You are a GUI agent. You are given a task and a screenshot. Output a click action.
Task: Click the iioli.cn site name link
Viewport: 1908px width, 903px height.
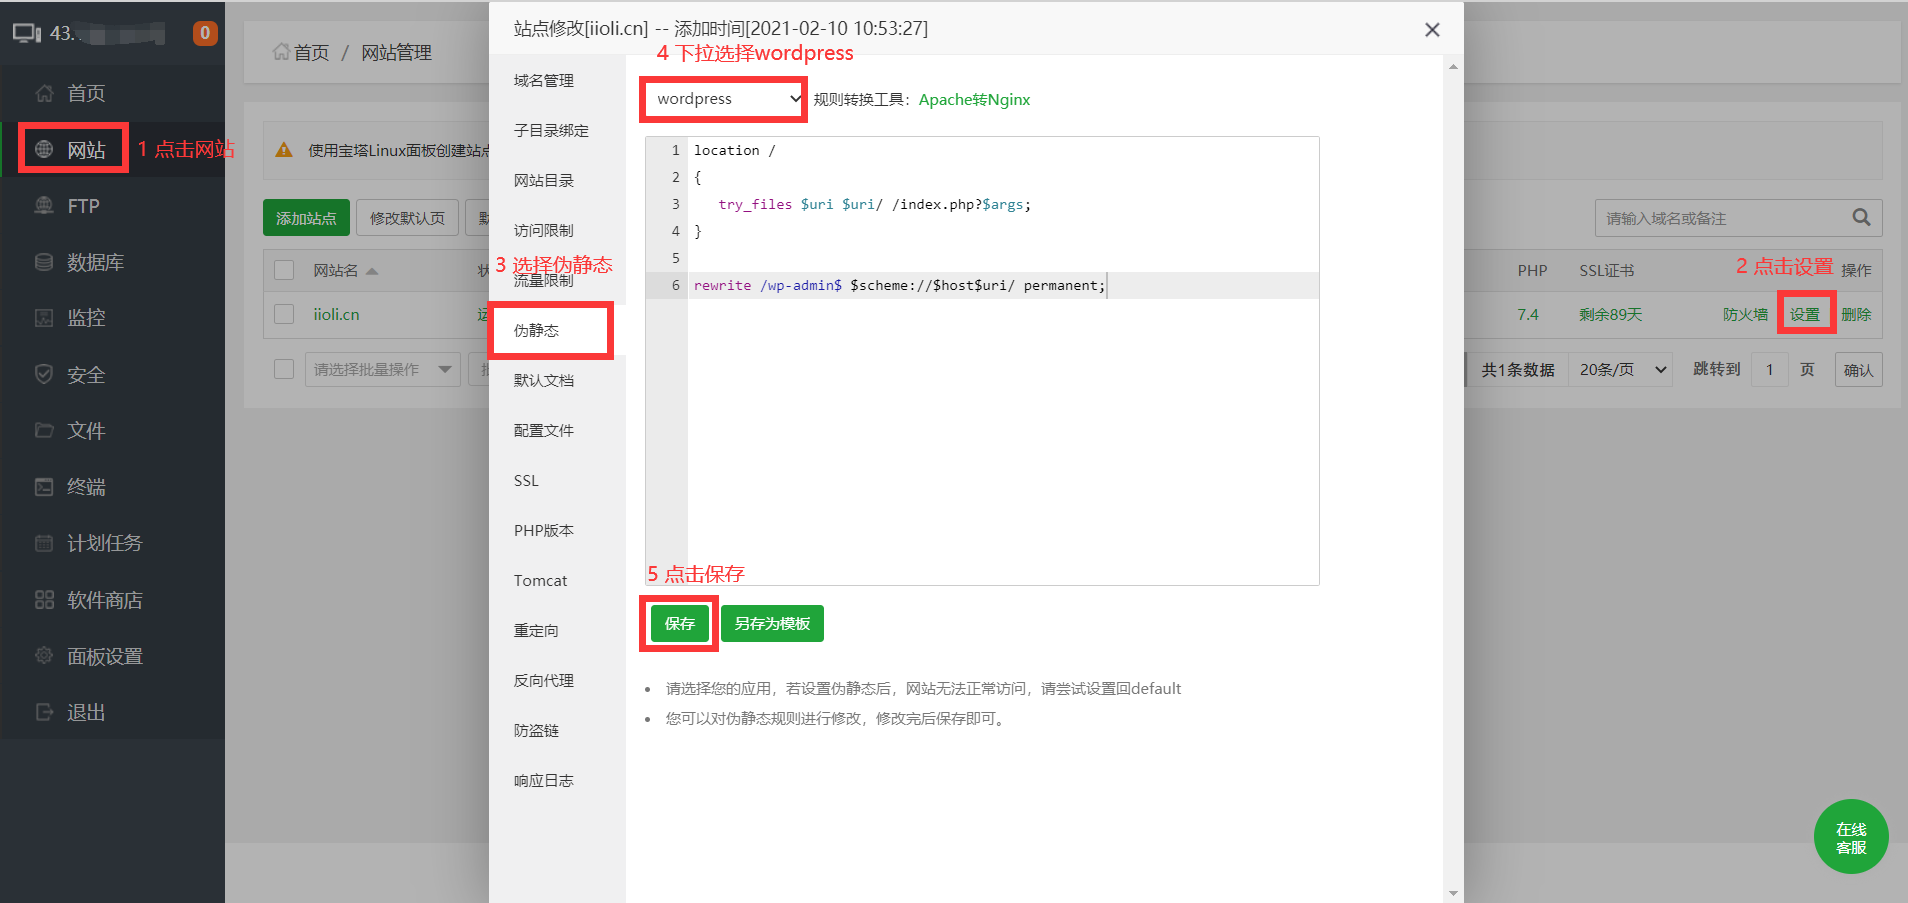[336, 314]
